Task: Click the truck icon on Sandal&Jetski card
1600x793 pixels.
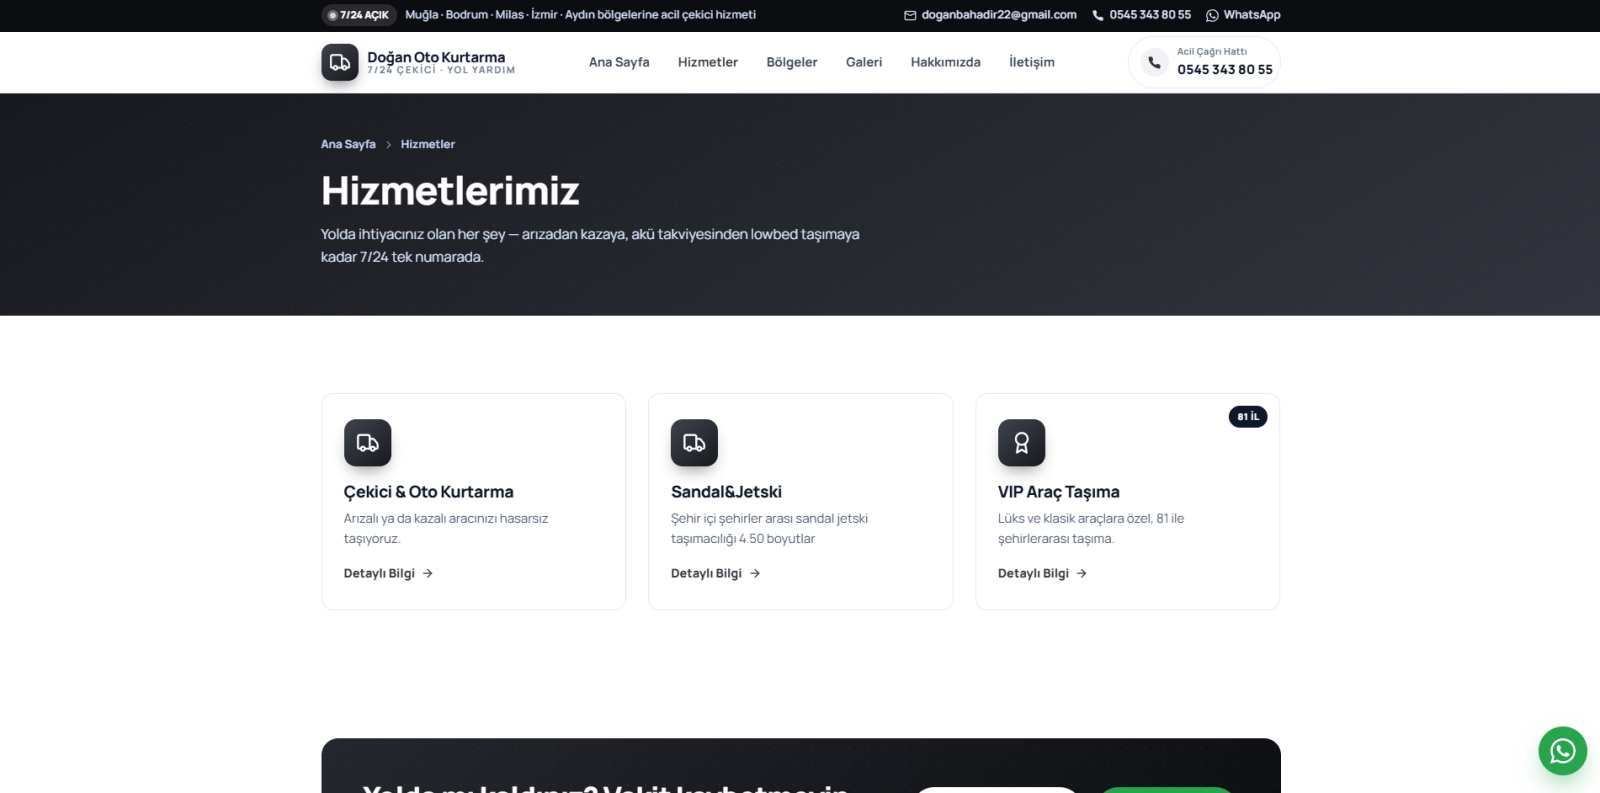Action: (x=694, y=443)
